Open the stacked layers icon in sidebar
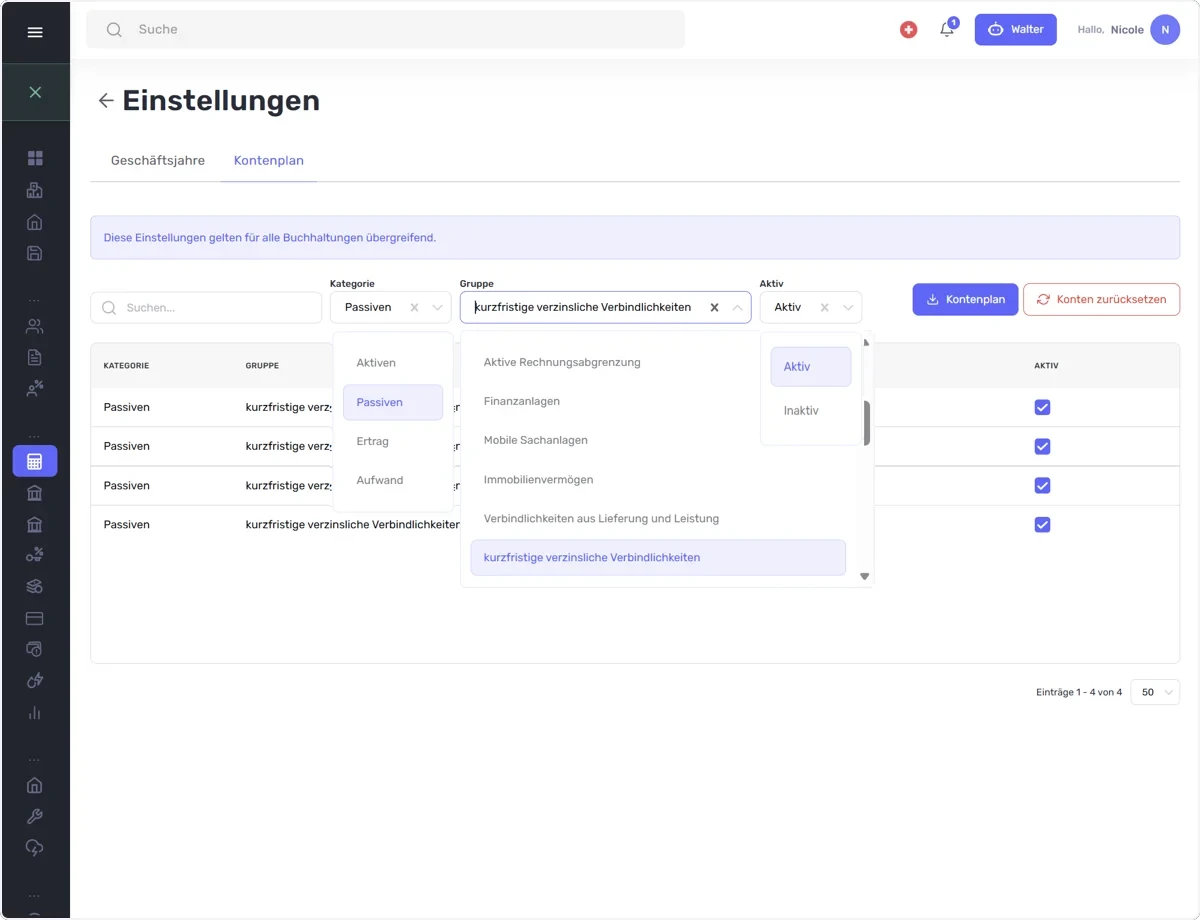 click(x=35, y=586)
